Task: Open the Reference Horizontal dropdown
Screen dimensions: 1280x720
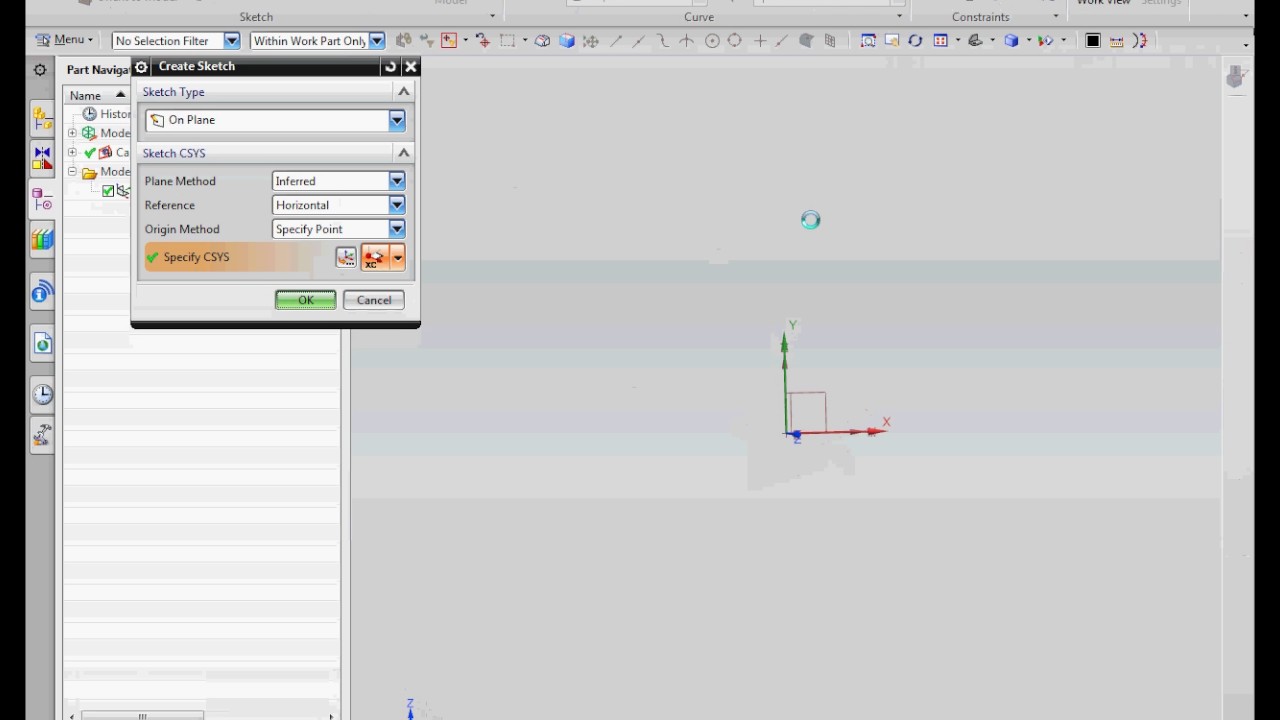Action: pyautogui.click(x=397, y=205)
